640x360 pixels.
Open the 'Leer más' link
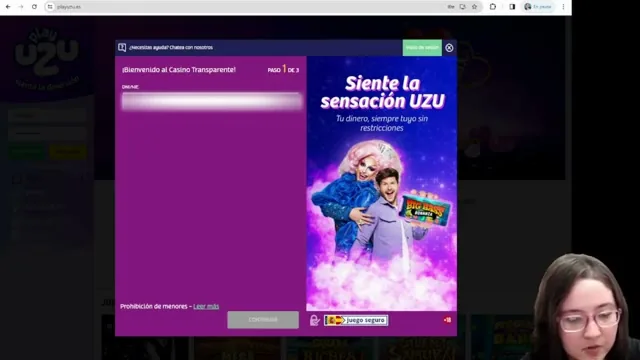coord(206,306)
